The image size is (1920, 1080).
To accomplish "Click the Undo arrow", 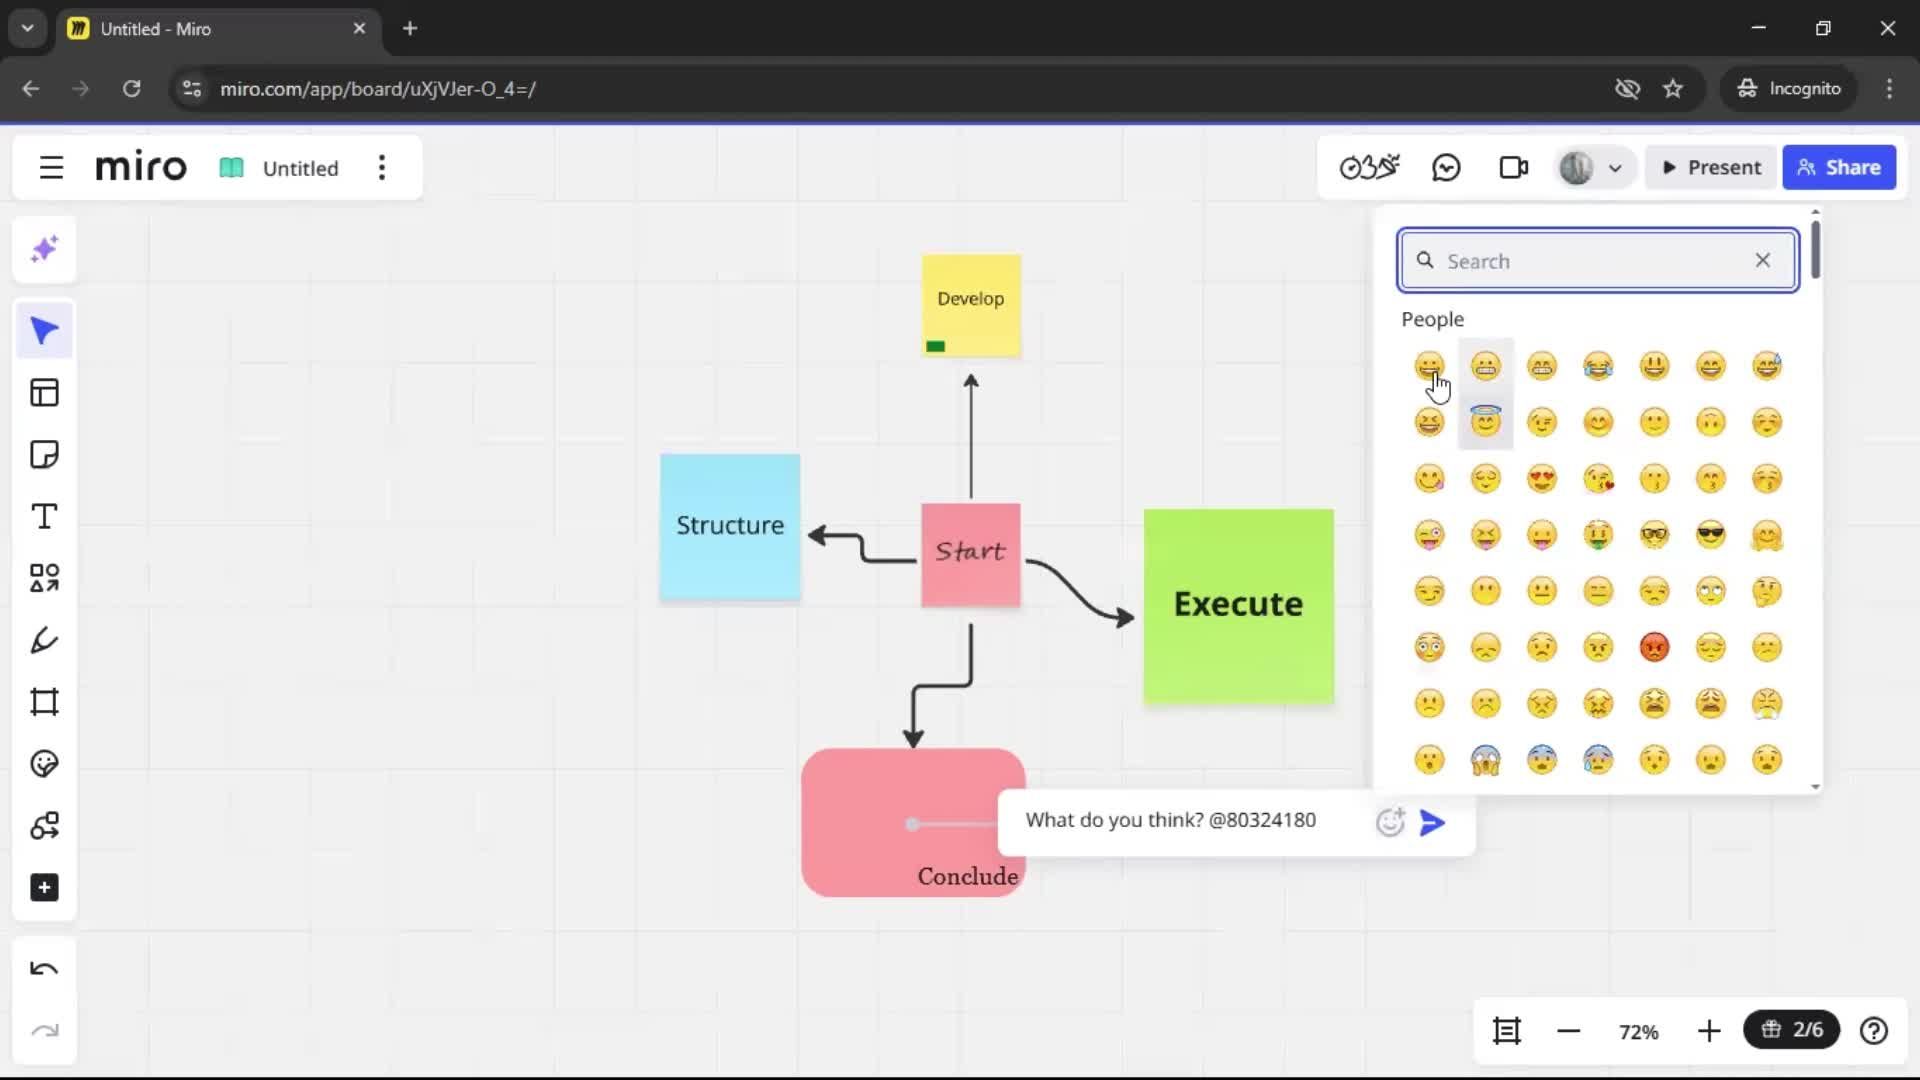I will coord(44,968).
